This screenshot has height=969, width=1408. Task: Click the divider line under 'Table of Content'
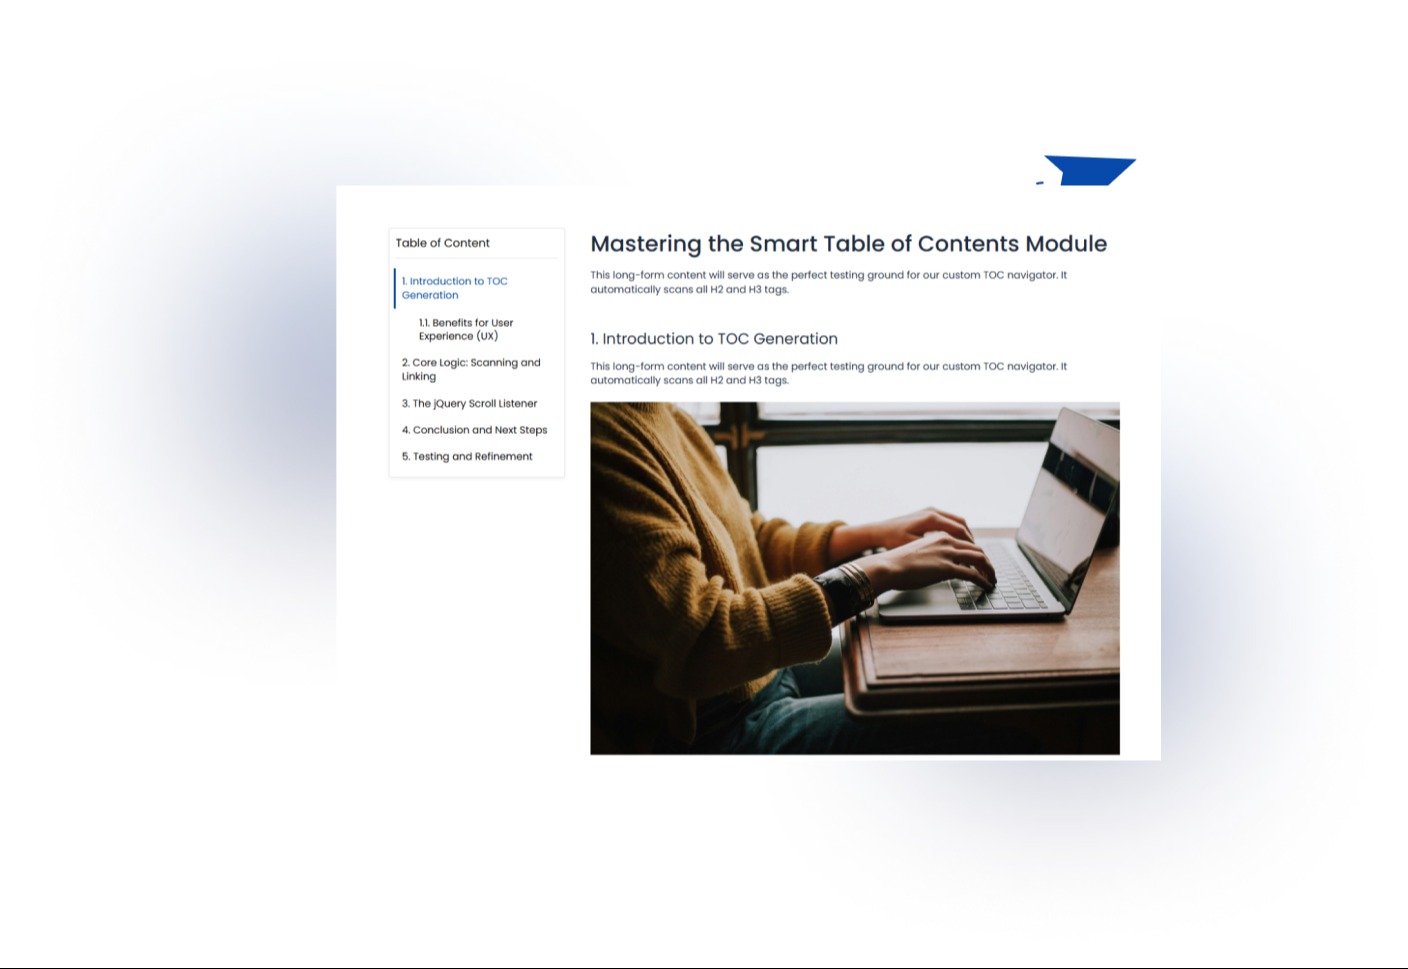pos(477,259)
